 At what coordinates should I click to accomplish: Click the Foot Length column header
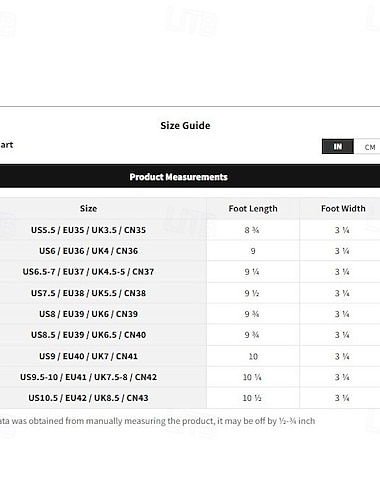pyautogui.click(x=253, y=209)
